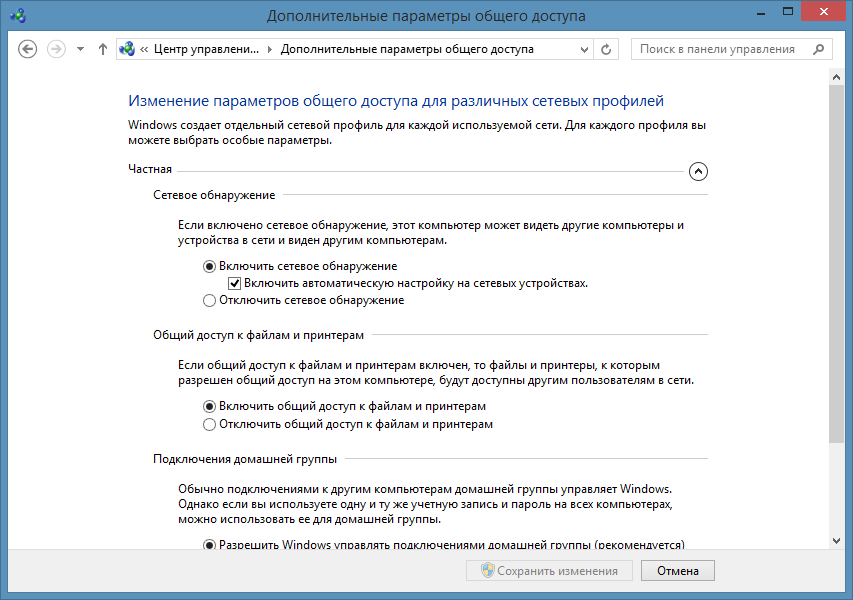Maximize the window
The width and height of the screenshot is (853, 600).
point(788,12)
